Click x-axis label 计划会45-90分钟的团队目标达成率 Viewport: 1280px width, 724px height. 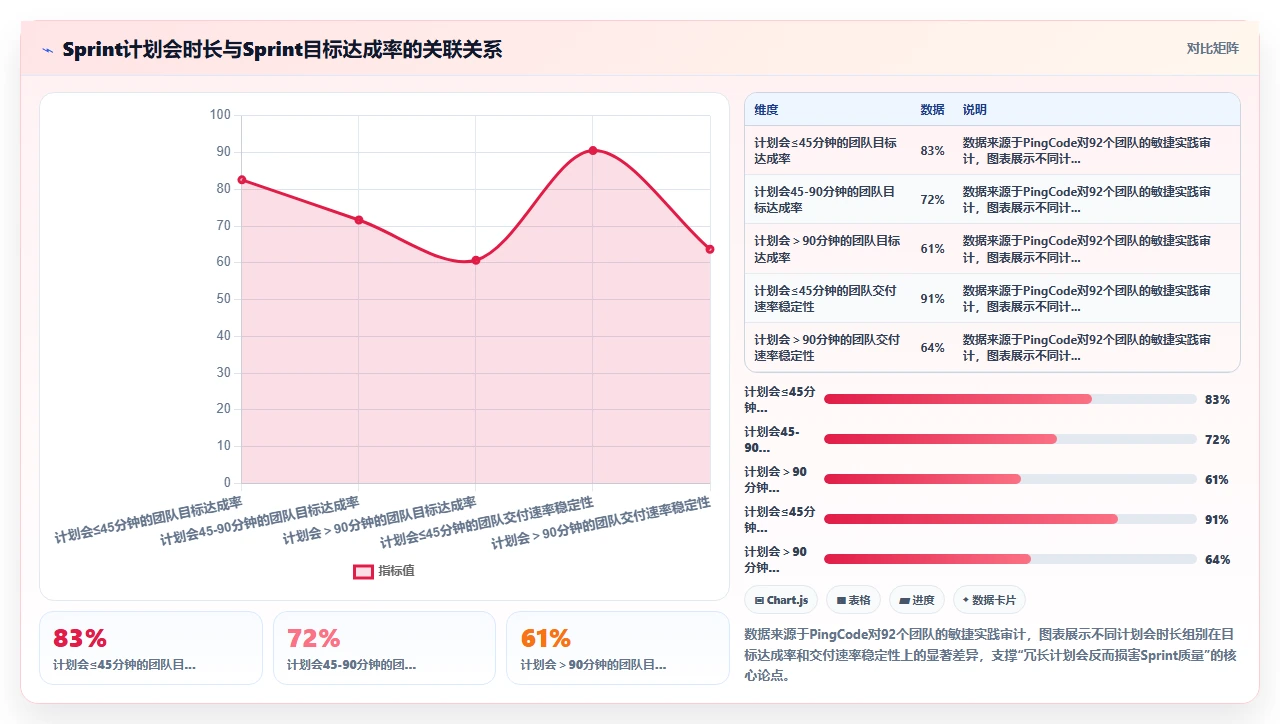pyautogui.click(x=259, y=521)
